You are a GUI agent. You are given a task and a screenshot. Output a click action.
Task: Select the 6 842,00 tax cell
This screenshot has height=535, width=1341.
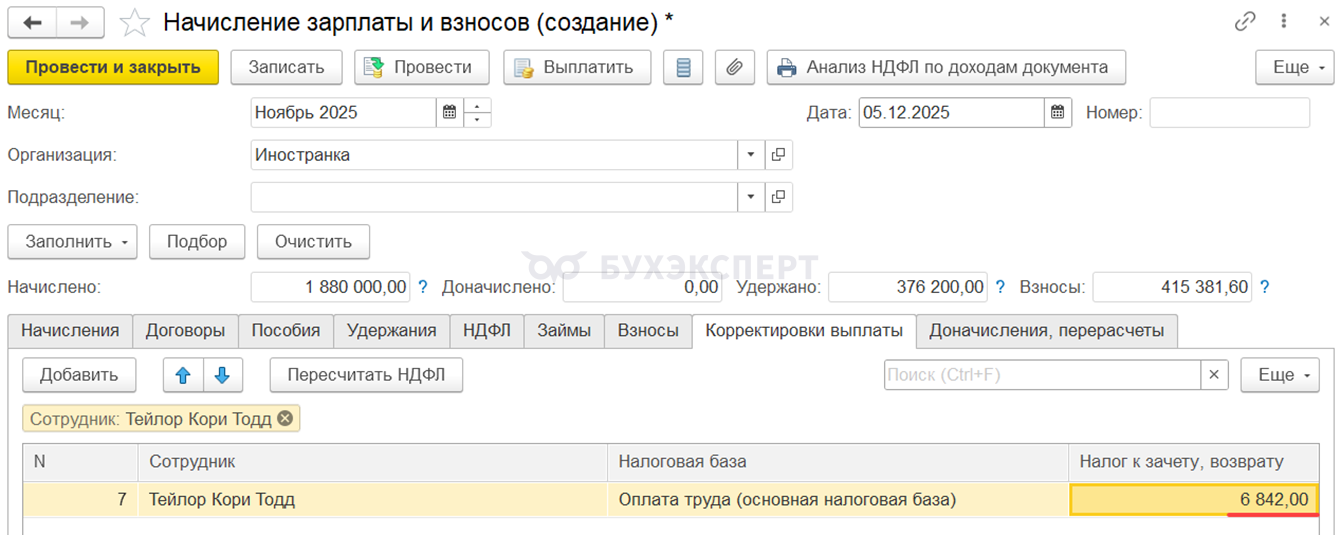point(1194,500)
